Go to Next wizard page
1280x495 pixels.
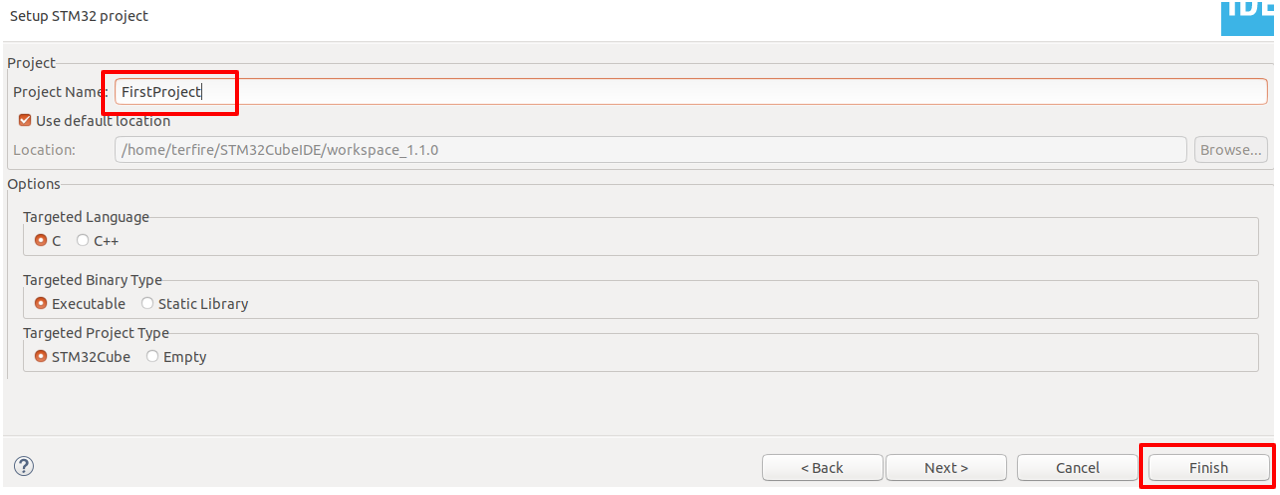(x=945, y=468)
